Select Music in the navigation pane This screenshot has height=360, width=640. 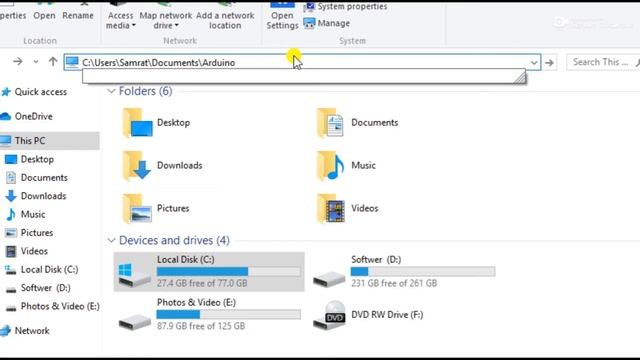pyautogui.click(x=25, y=214)
